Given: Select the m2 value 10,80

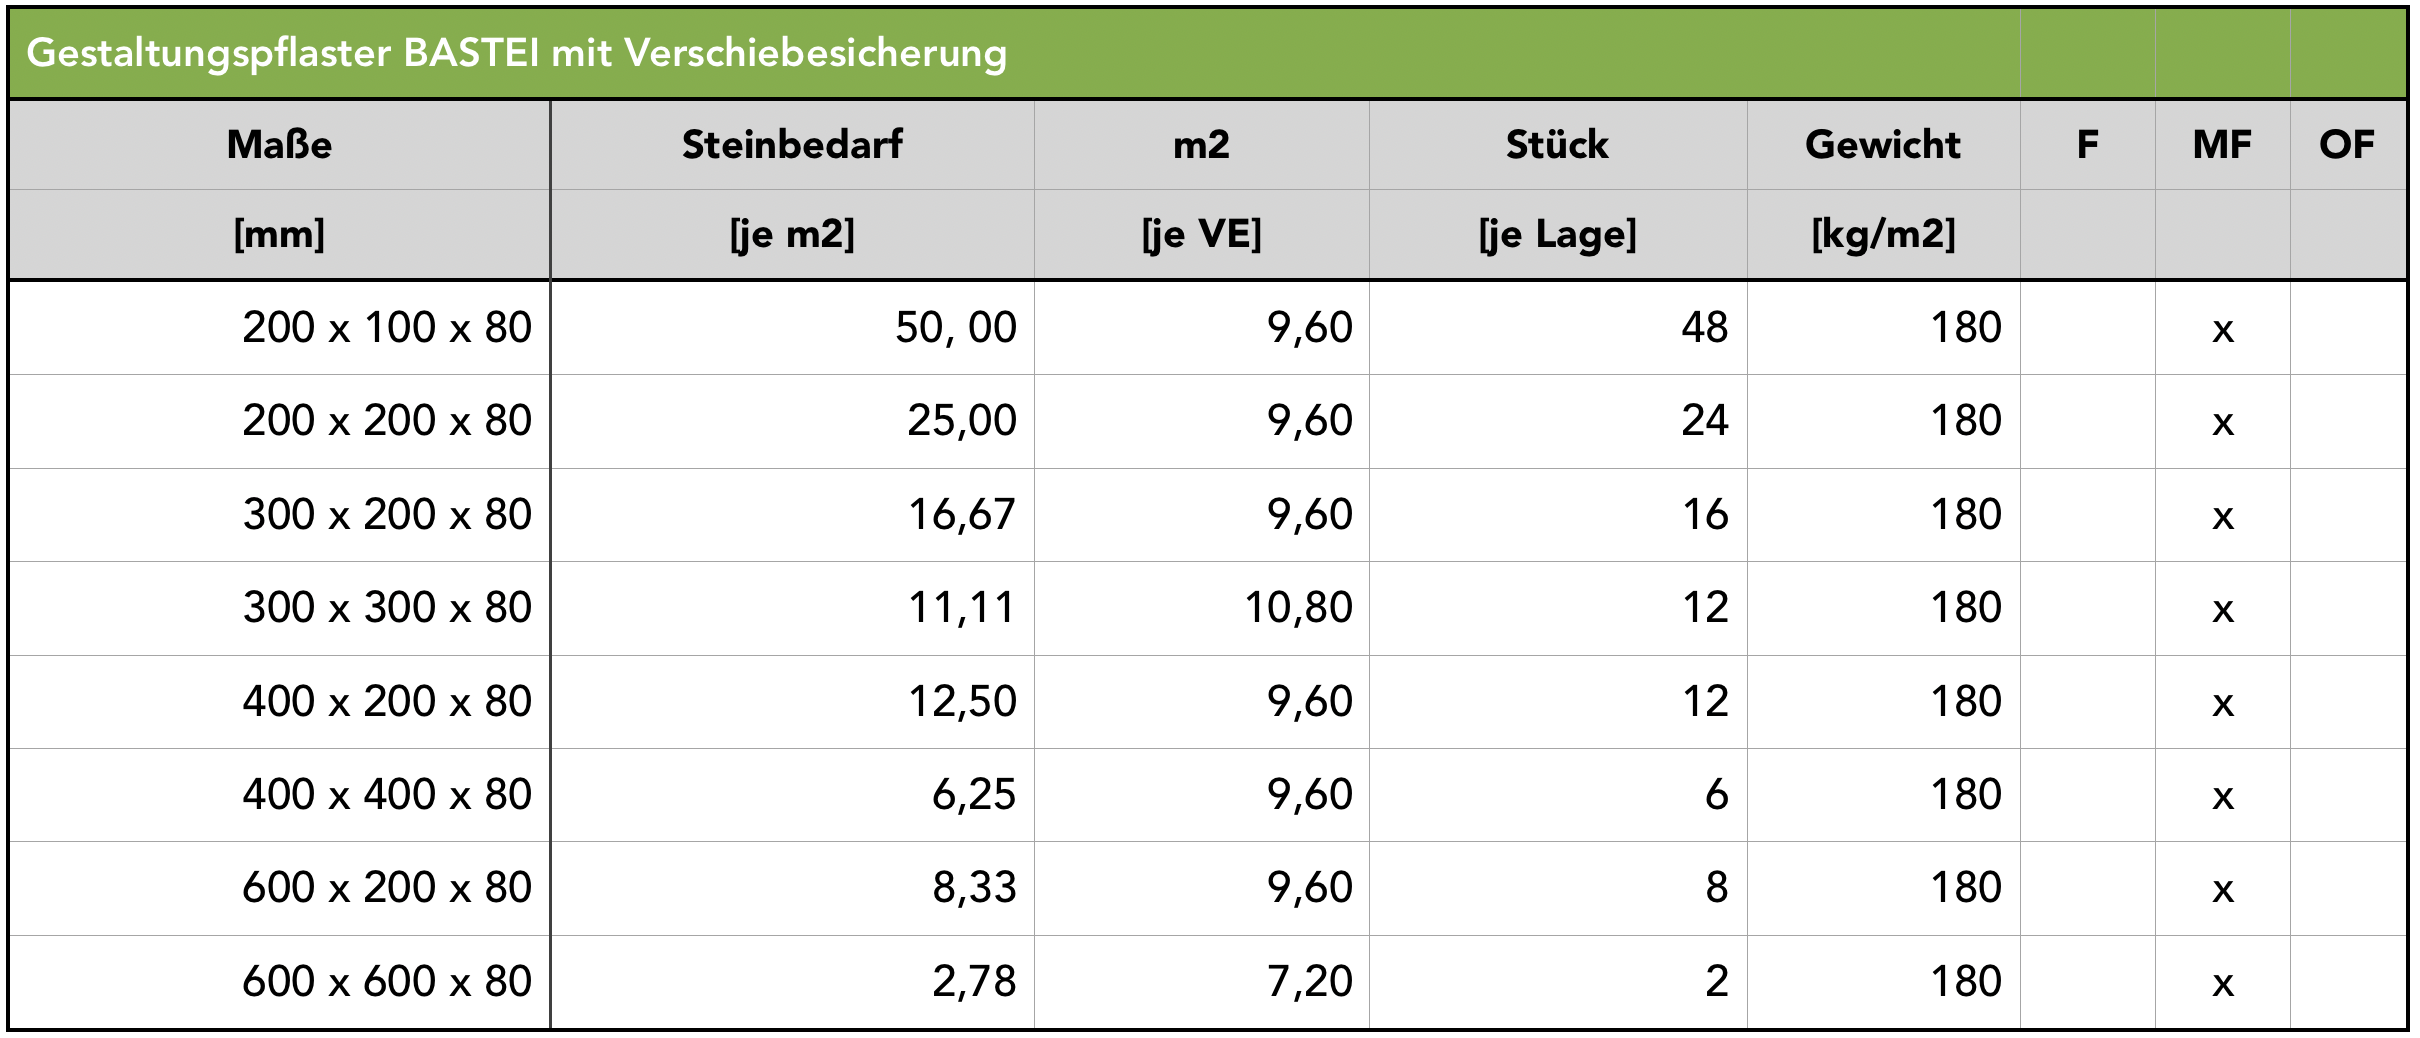Looking at the screenshot, I should [1298, 608].
